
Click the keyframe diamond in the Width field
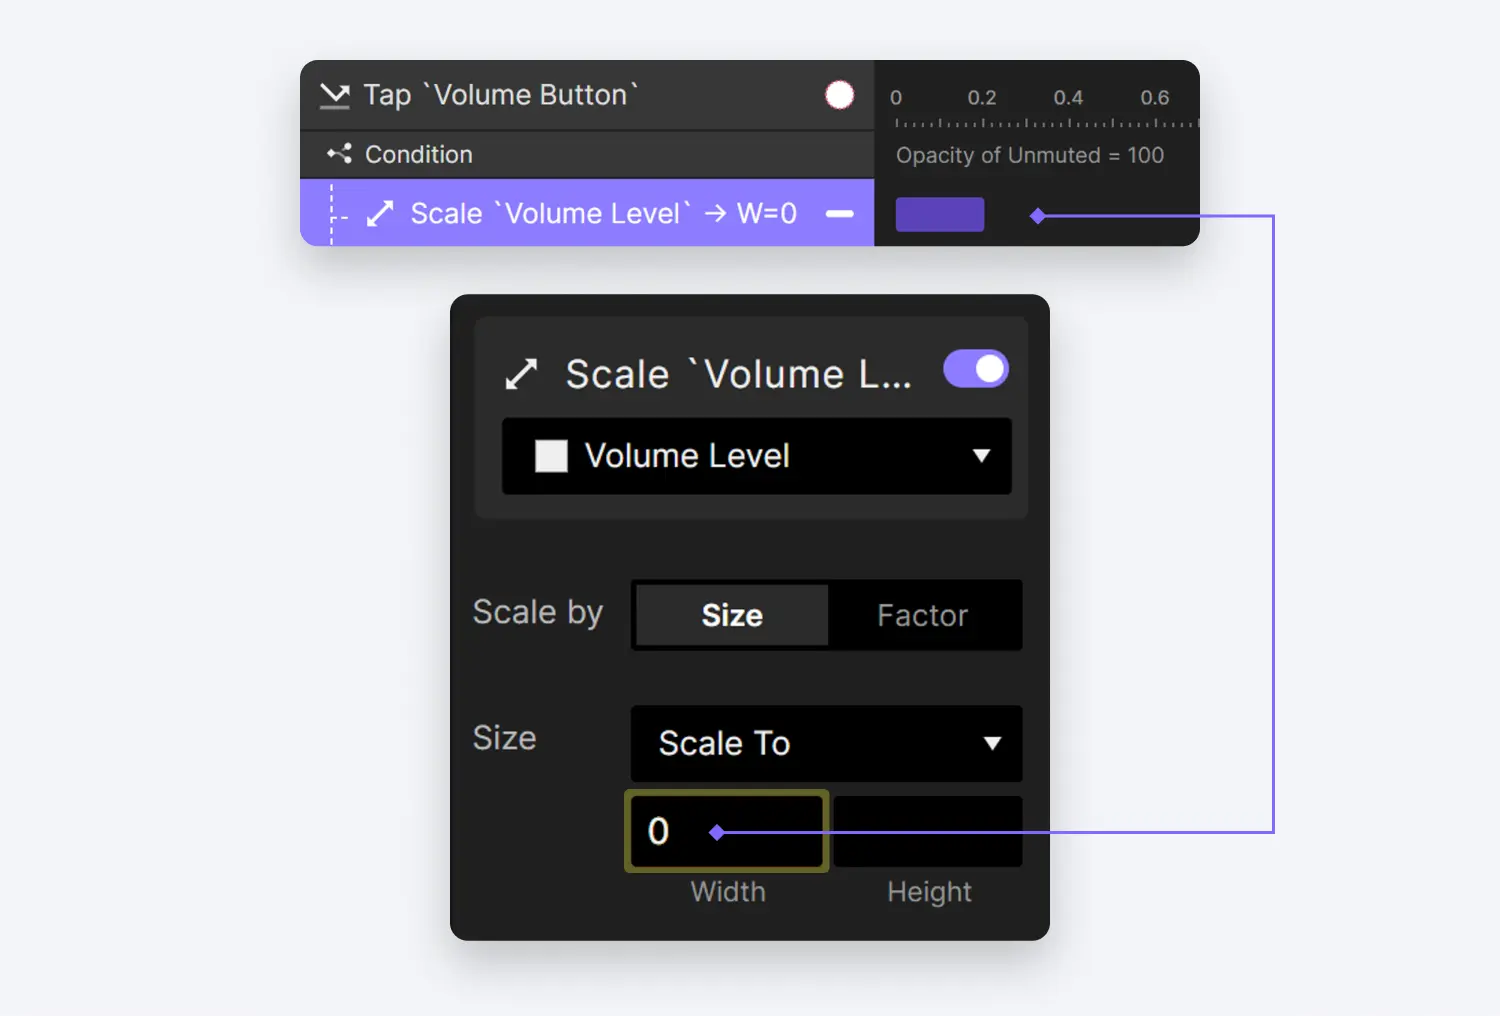click(x=717, y=832)
